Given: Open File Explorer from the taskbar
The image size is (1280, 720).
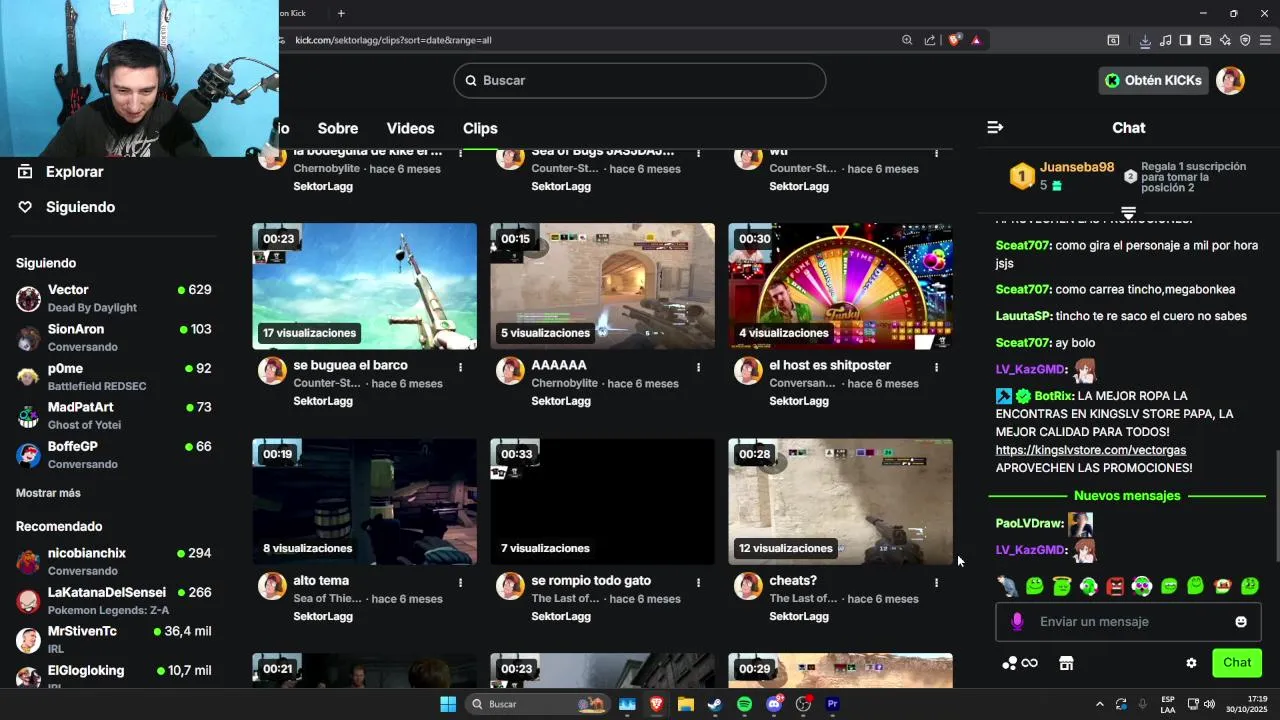Looking at the screenshot, I should (685, 704).
